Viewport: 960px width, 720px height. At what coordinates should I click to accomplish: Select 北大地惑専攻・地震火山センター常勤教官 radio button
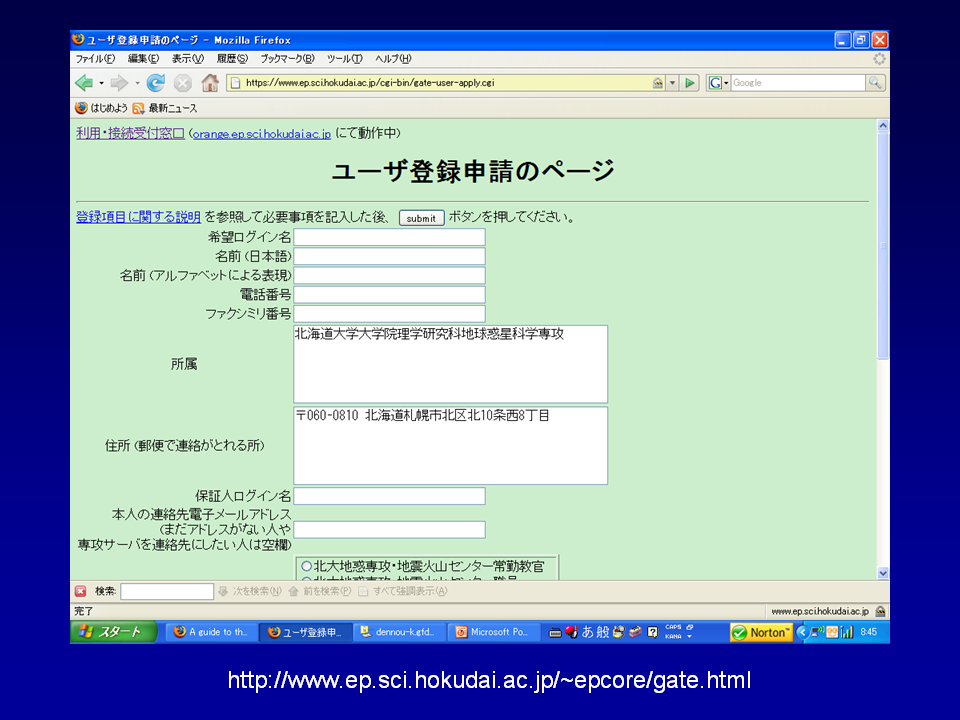click(x=306, y=567)
